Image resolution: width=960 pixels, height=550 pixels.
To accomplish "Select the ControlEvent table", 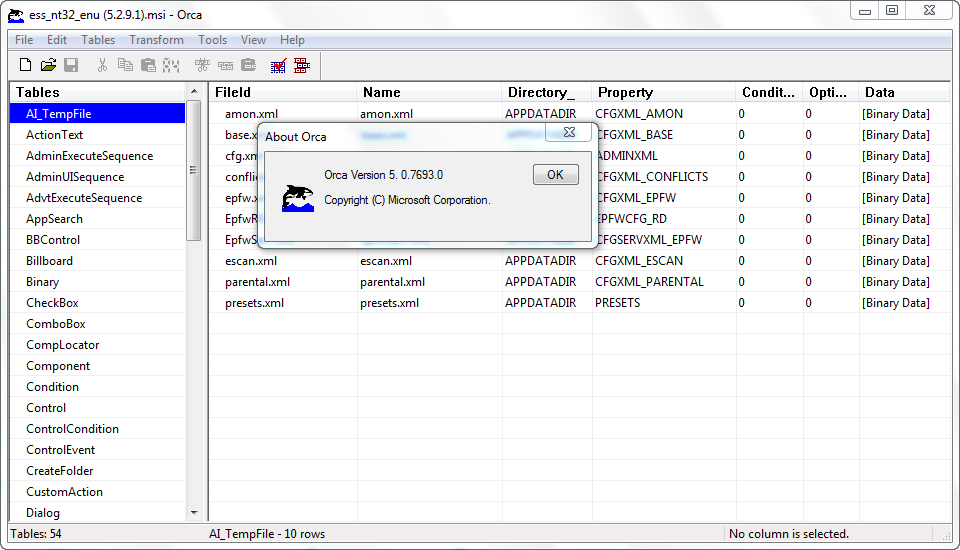I will click(97, 450).
